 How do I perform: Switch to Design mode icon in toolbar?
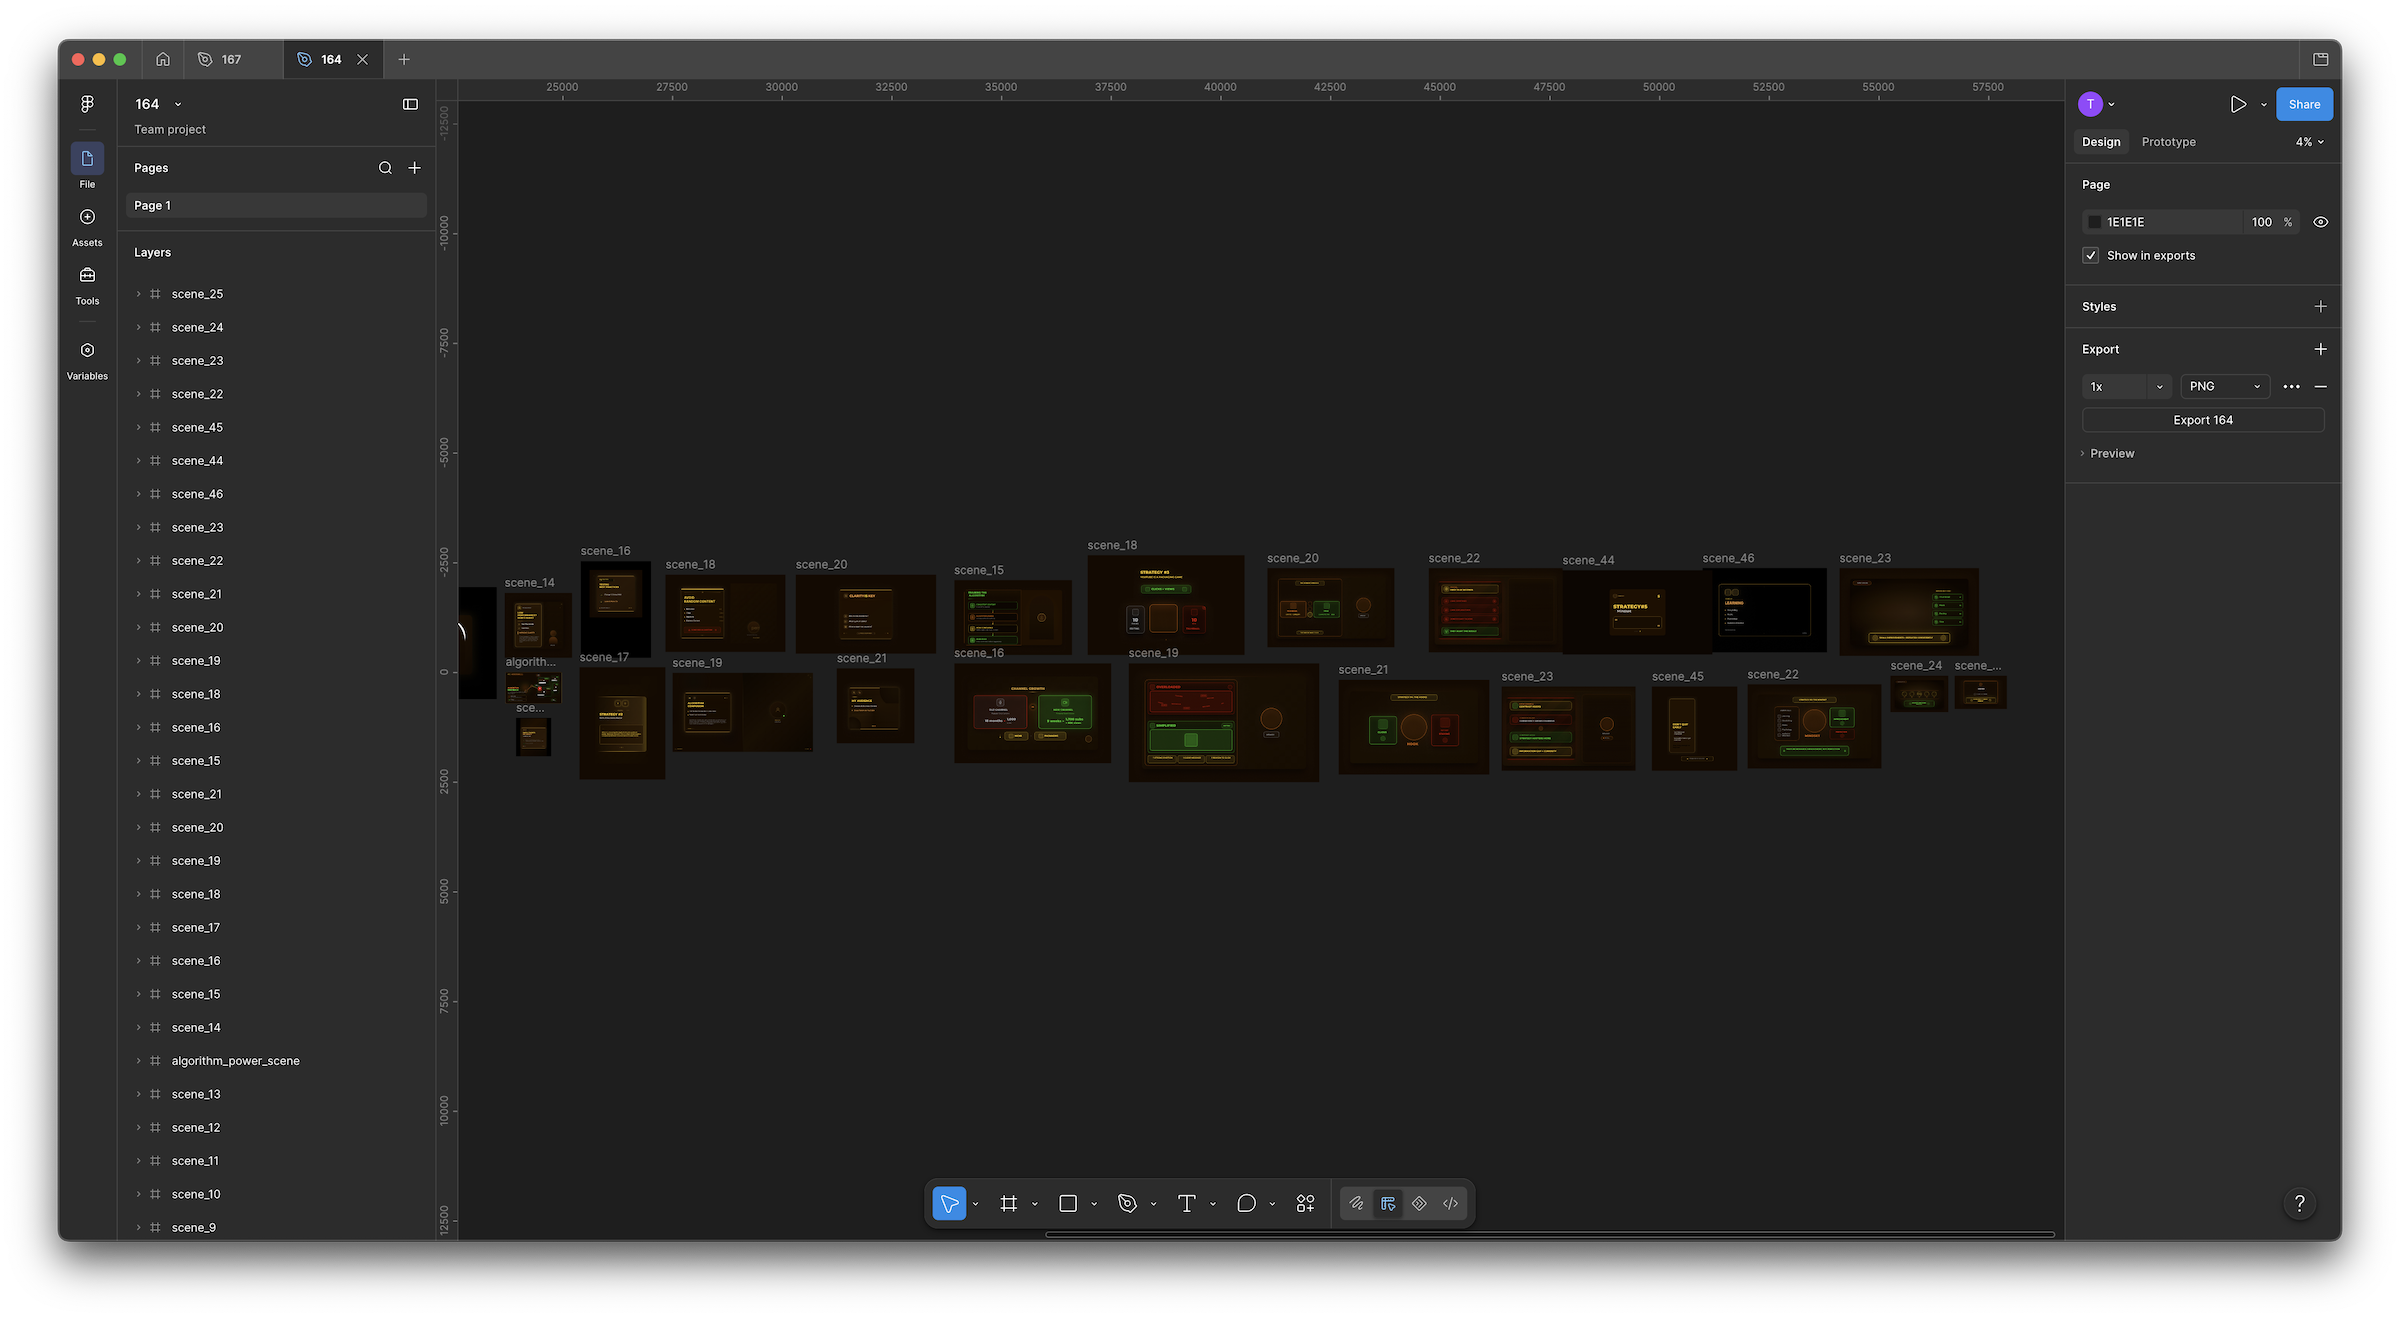tap(1388, 1203)
